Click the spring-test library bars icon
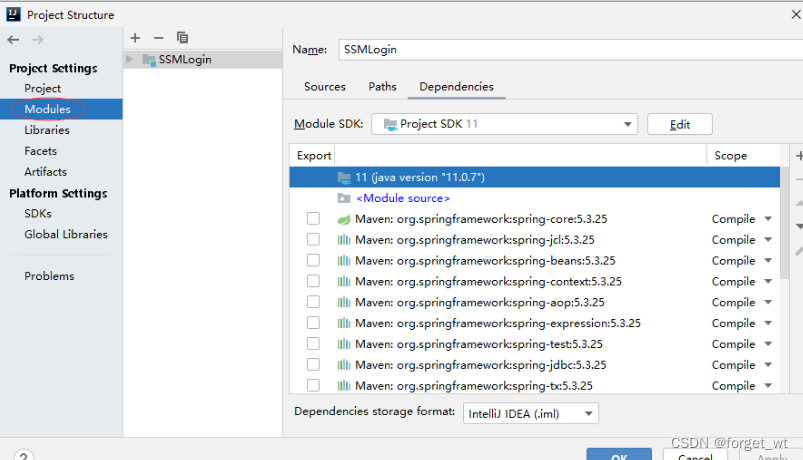Screen dimensions: 803x460 344,344
